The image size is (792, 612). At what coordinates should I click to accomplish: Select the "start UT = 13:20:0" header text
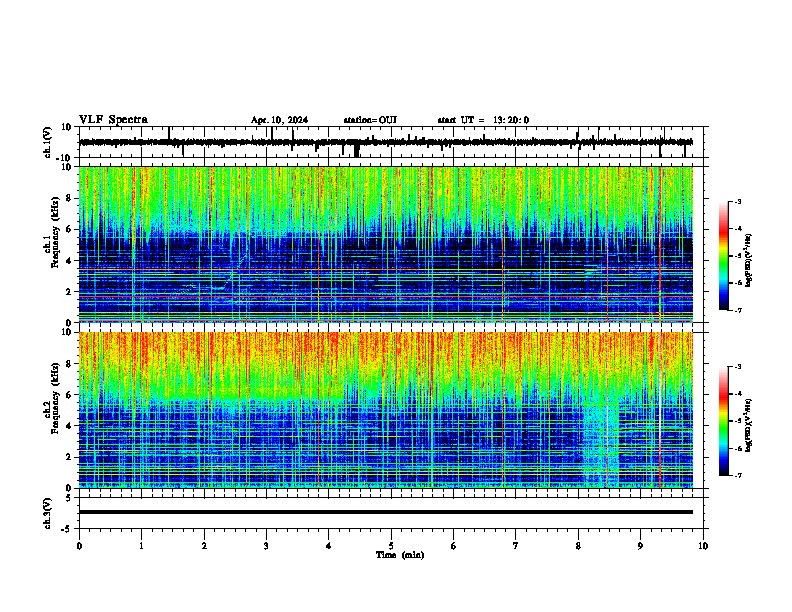[483, 120]
